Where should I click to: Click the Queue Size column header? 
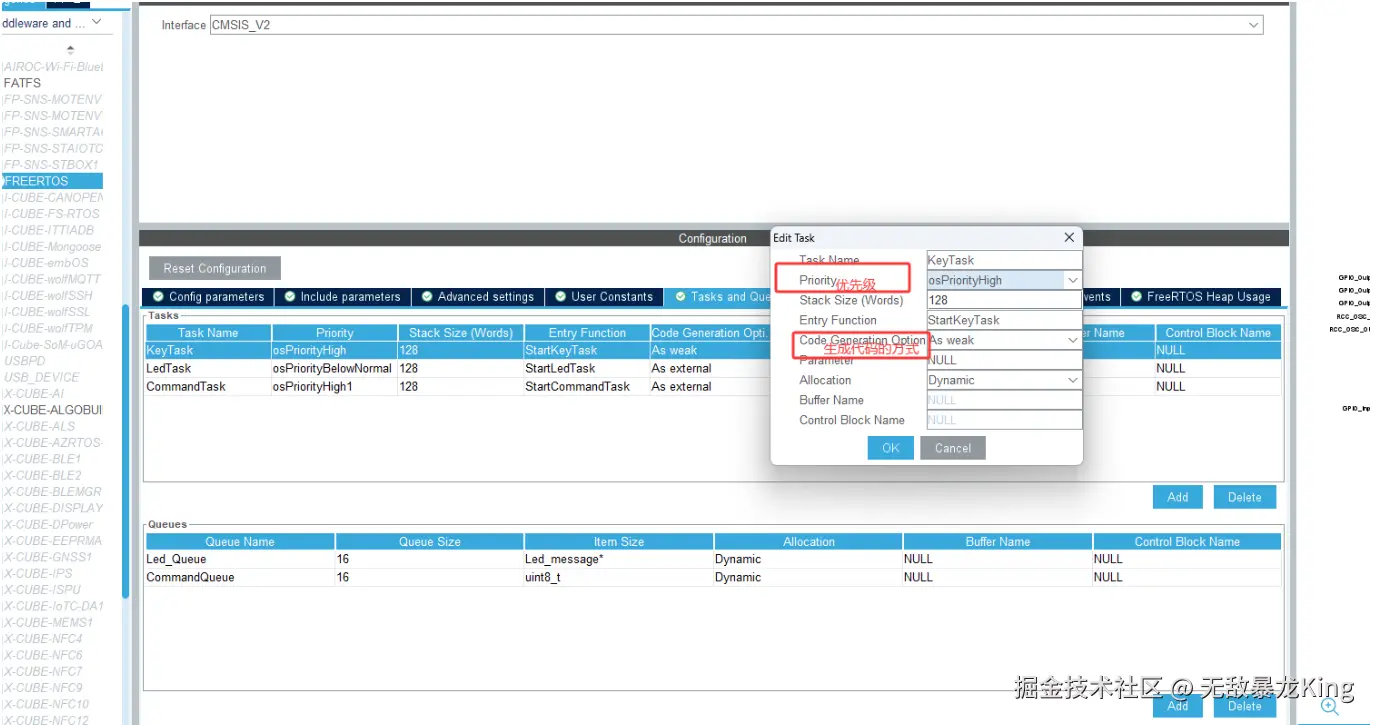[x=430, y=542]
